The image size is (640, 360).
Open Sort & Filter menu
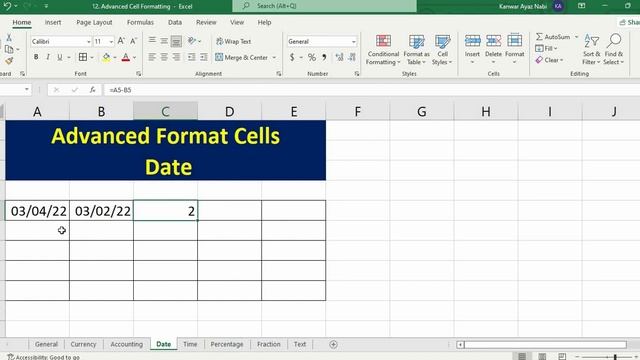tap(591, 49)
